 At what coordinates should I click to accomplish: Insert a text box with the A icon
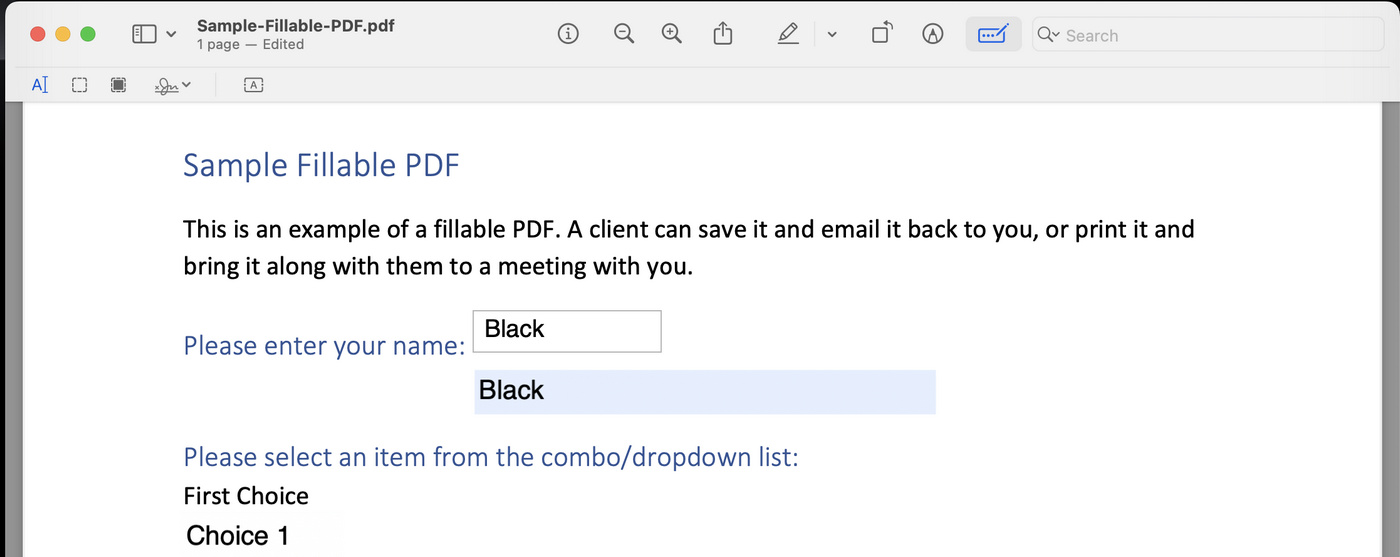[x=254, y=85]
